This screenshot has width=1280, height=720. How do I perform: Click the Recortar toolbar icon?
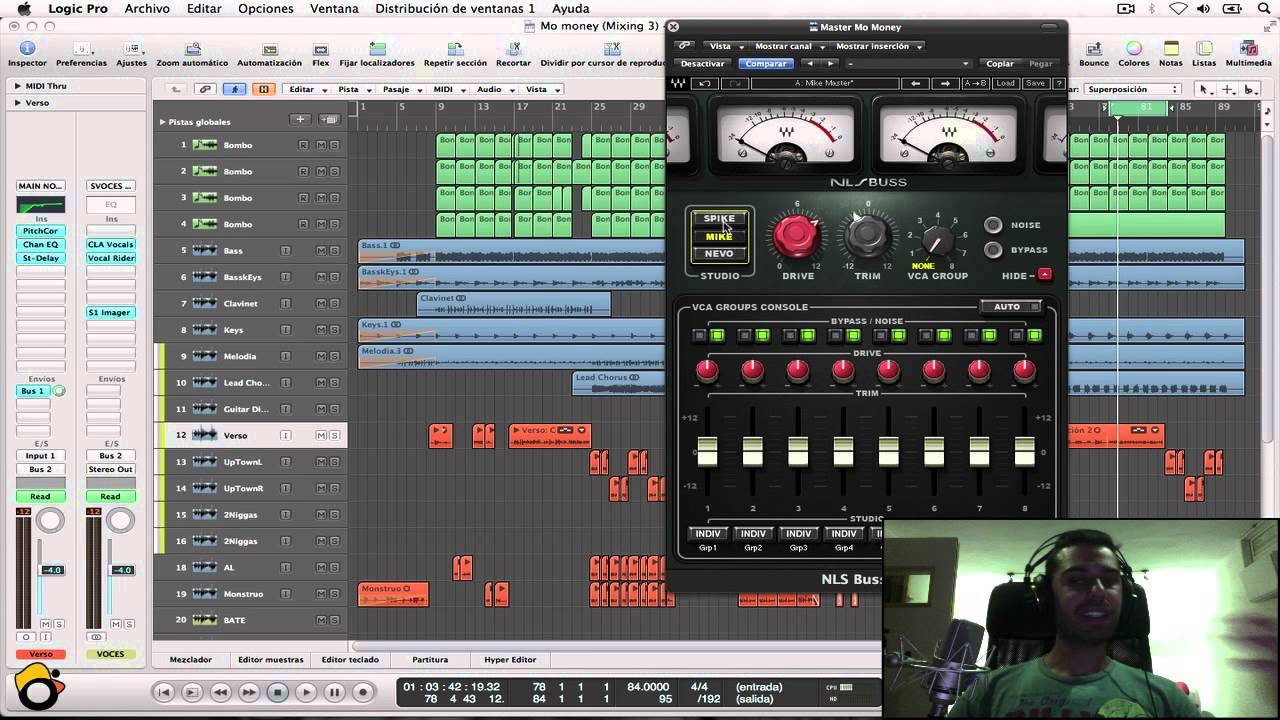coord(513,54)
